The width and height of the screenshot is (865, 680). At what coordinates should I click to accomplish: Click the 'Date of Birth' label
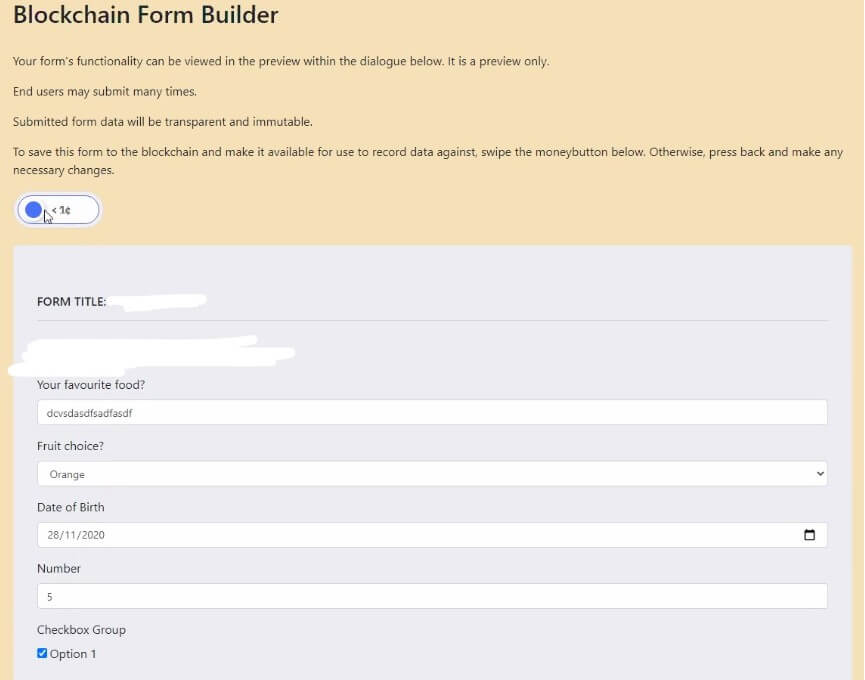coord(71,507)
